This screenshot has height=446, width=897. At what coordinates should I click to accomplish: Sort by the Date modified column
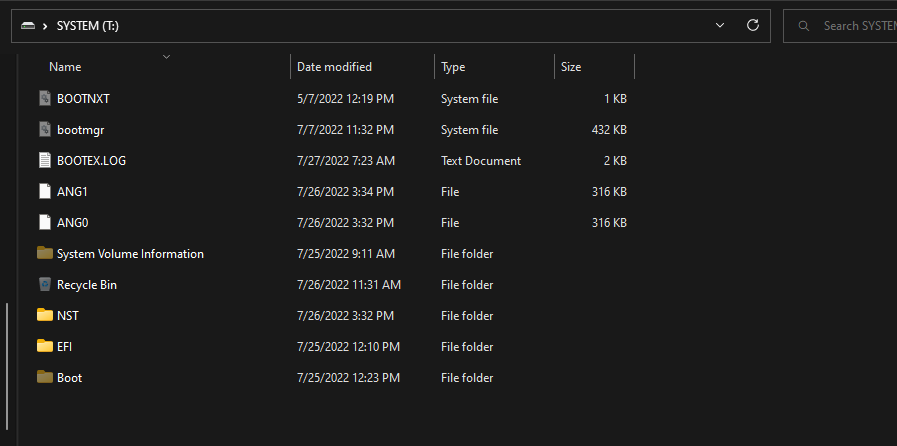point(334,67)
